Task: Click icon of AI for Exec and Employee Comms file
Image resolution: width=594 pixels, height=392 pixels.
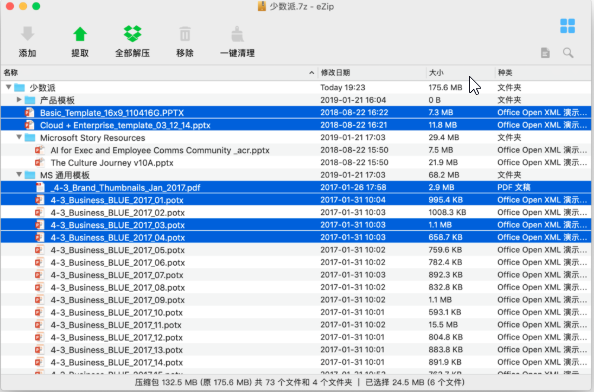Action: click(x=40, y=150)
